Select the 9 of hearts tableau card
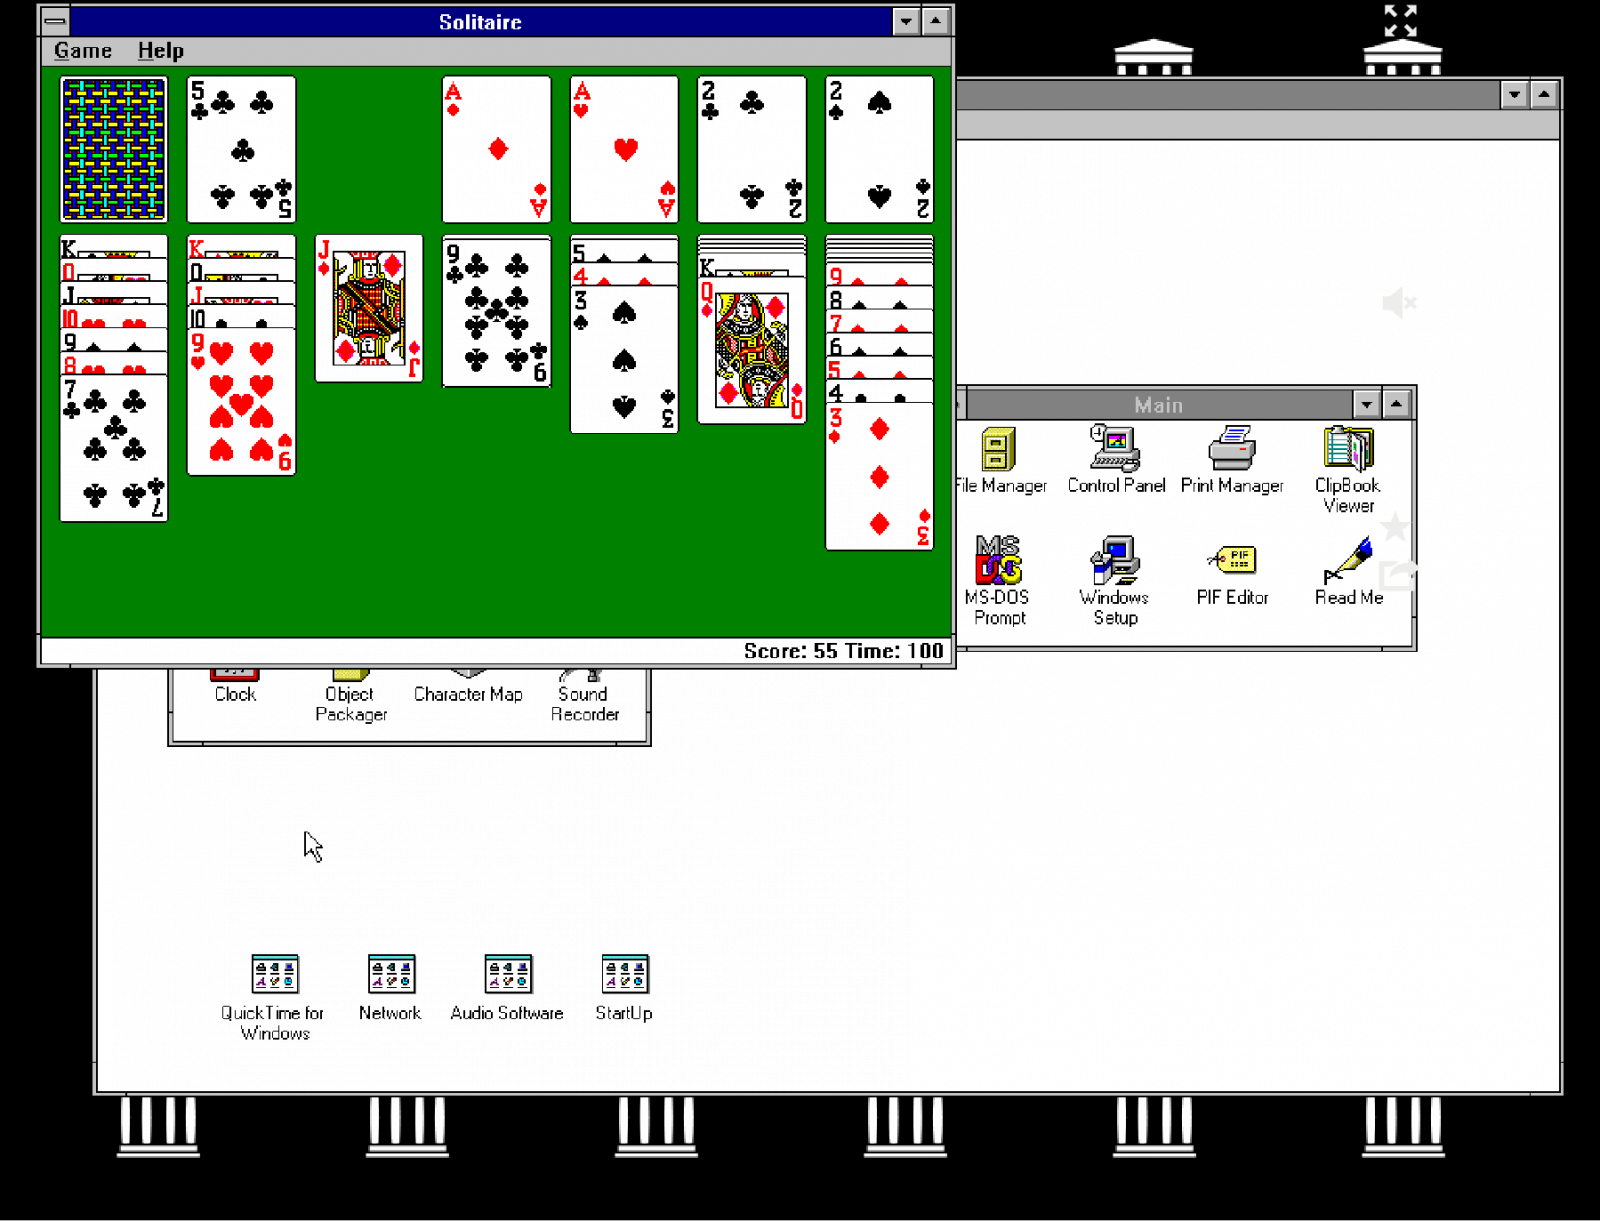This screenshot has height=1221, width=1600. [241, 403]
